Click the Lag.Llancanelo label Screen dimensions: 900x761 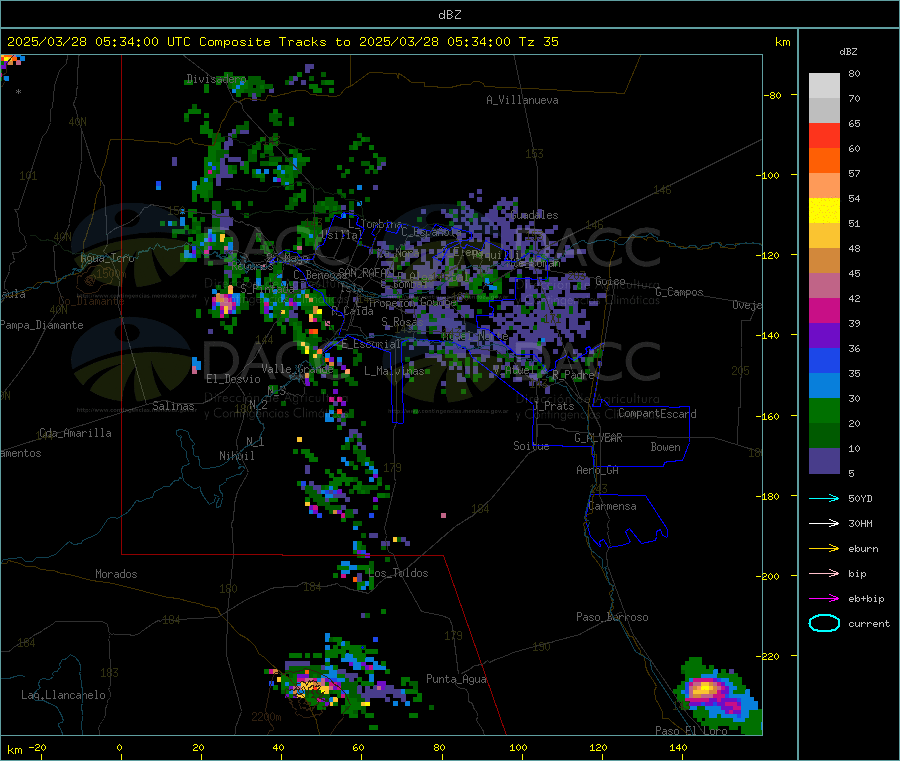[63, 695]
